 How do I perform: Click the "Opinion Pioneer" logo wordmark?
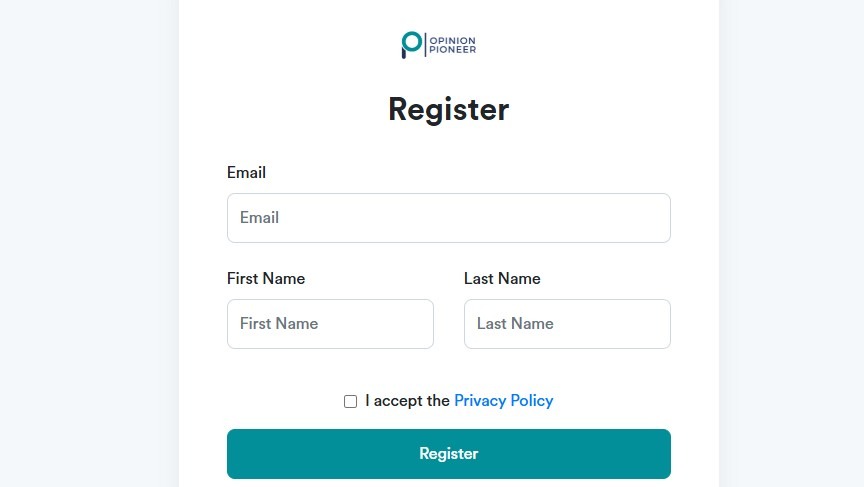click(x=453, y=45)
